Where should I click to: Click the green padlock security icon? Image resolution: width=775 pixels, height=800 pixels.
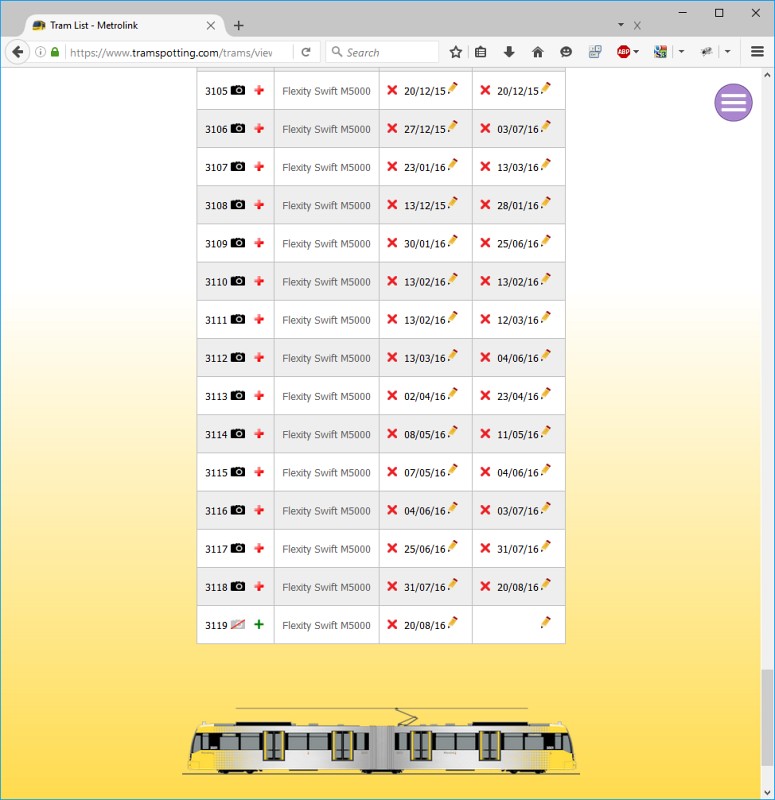[x=55, y=52]
